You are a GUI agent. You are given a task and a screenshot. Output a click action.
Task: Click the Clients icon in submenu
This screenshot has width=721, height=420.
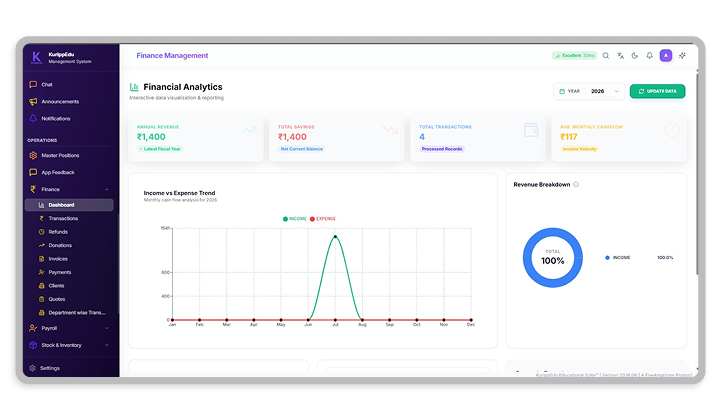click(41, 286)
